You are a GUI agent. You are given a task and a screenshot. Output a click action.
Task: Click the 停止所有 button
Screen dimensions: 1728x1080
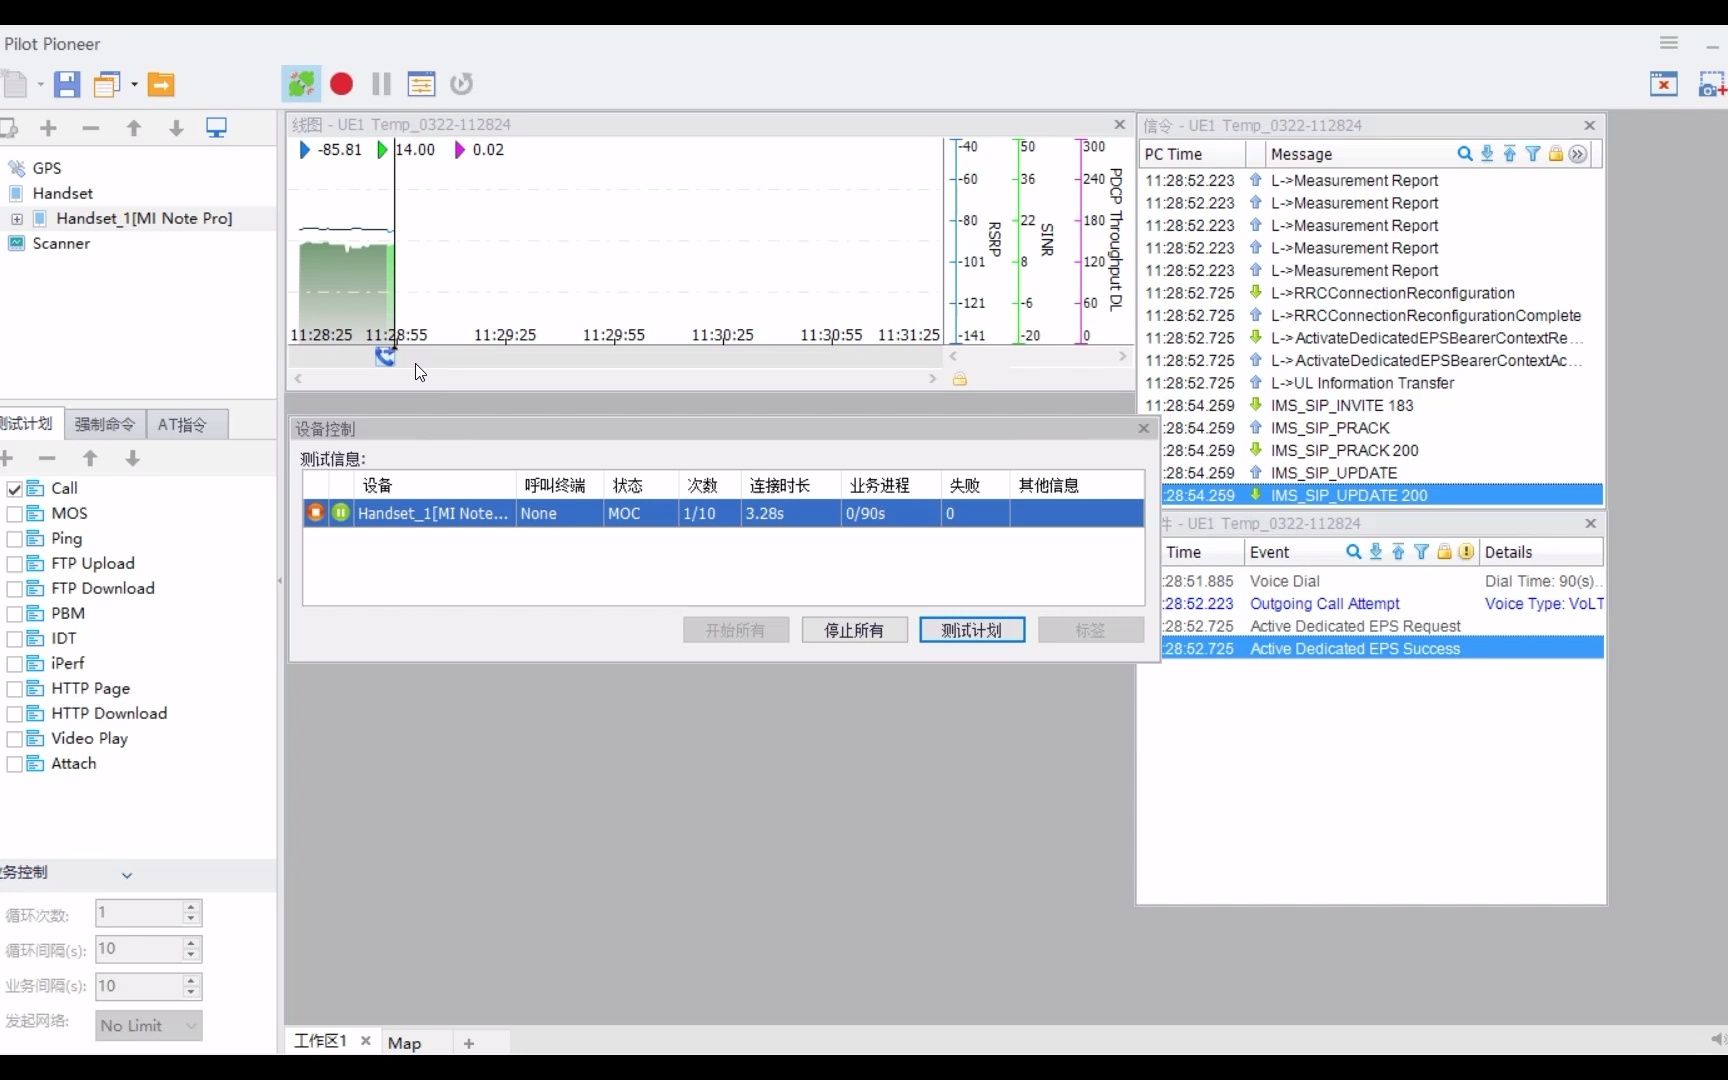(x=854, y=630)
